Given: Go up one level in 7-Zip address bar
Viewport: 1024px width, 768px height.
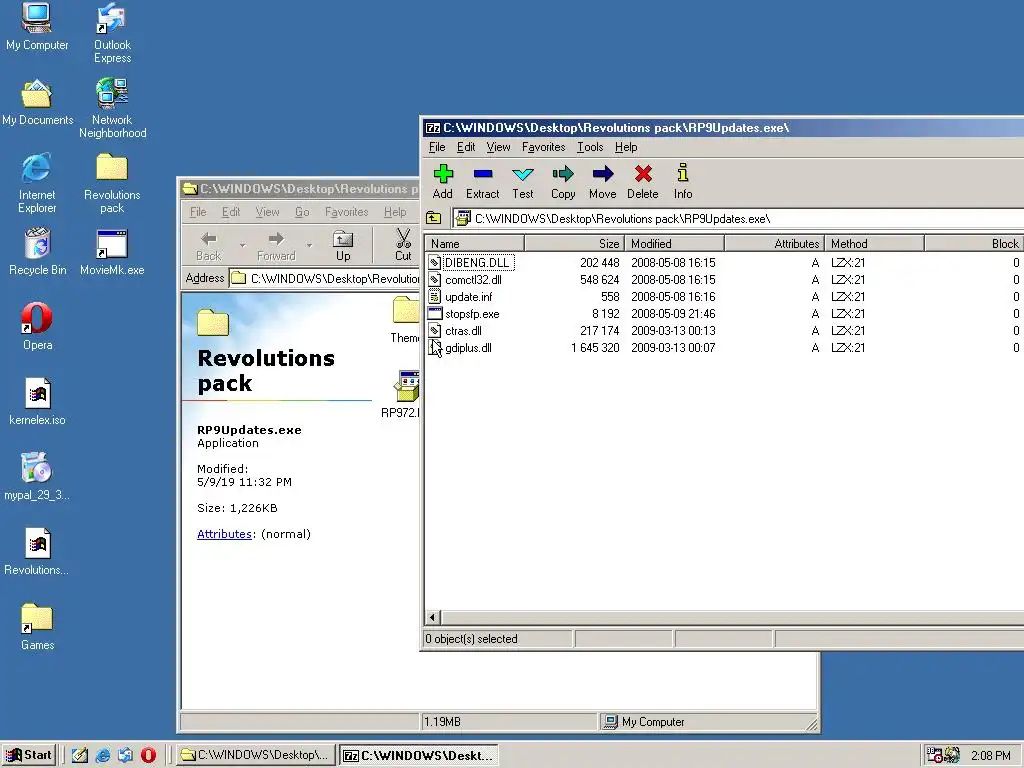Looking at the screenshot, I should pos(434,218).
